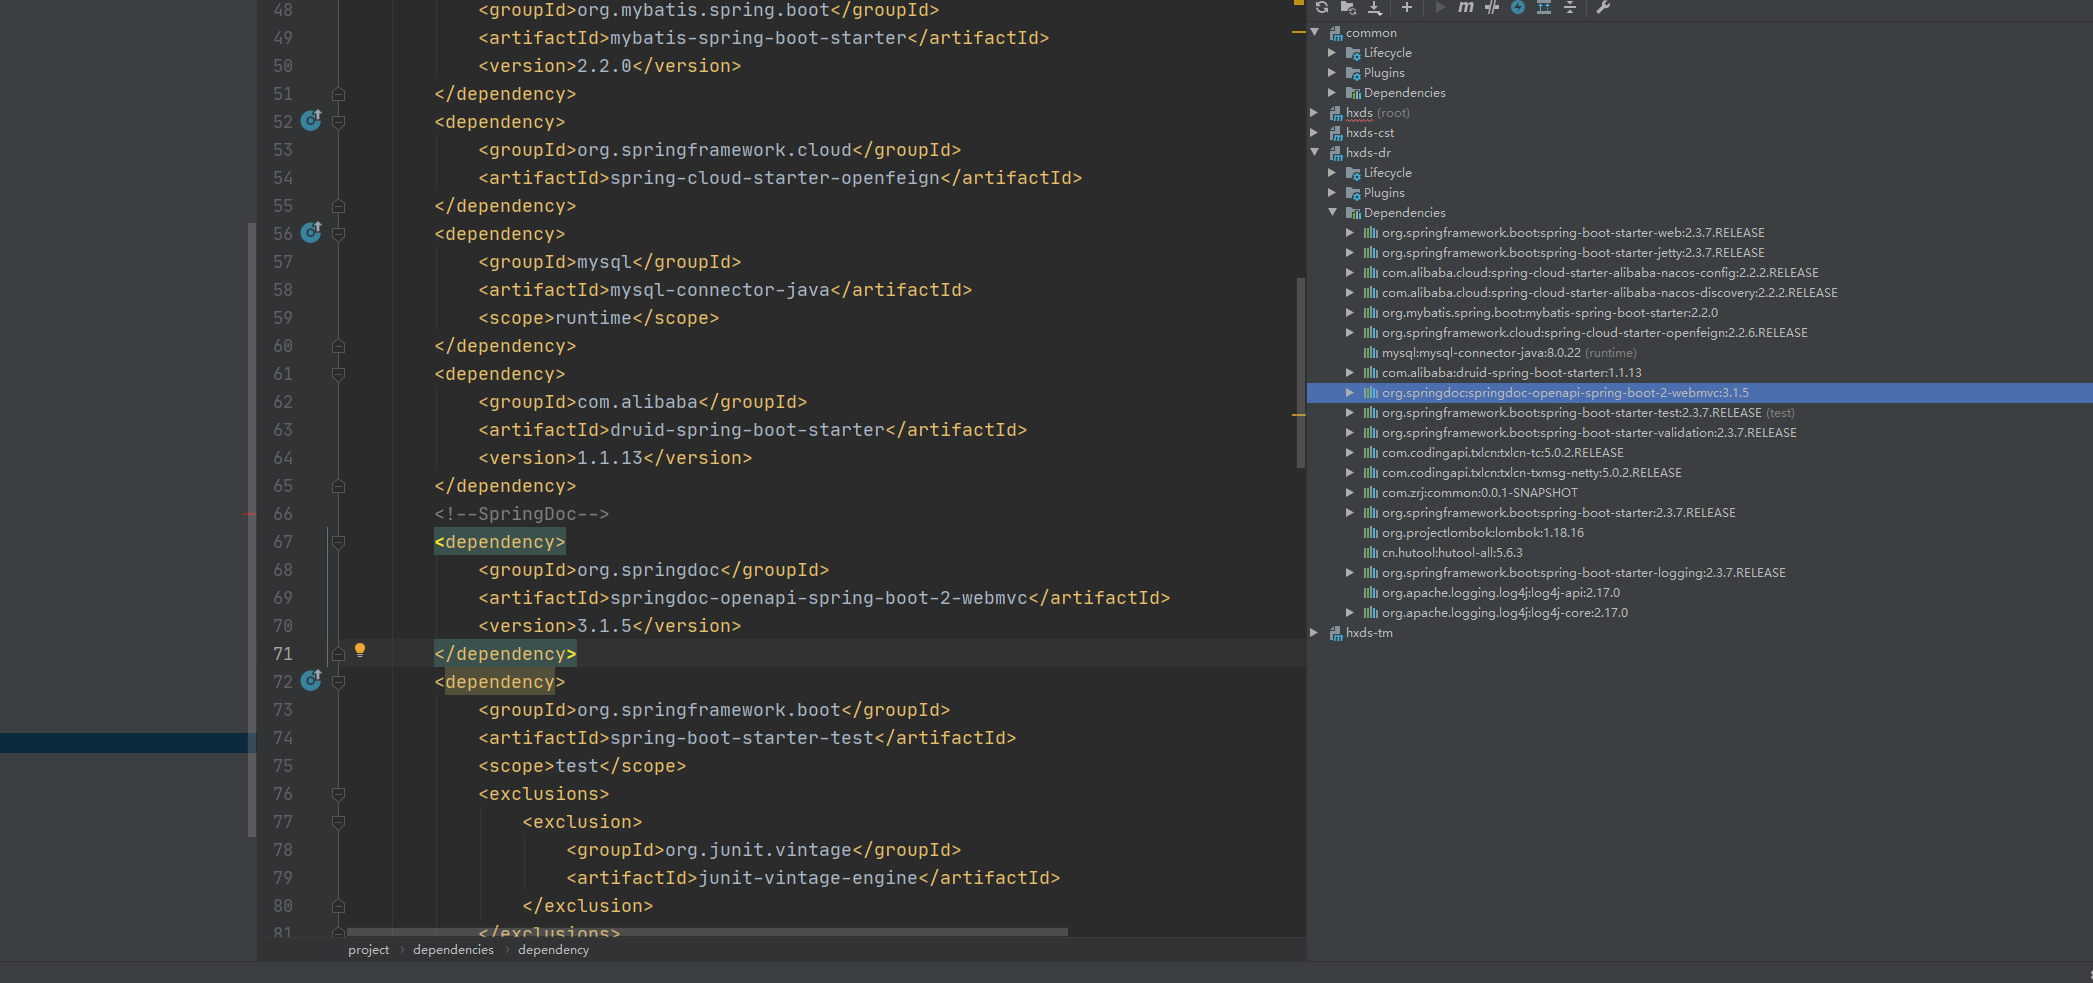The width and height of the screenshot is (2093, 983).
Task: Select nacos-discovery dependency row
Action: 1609,293
